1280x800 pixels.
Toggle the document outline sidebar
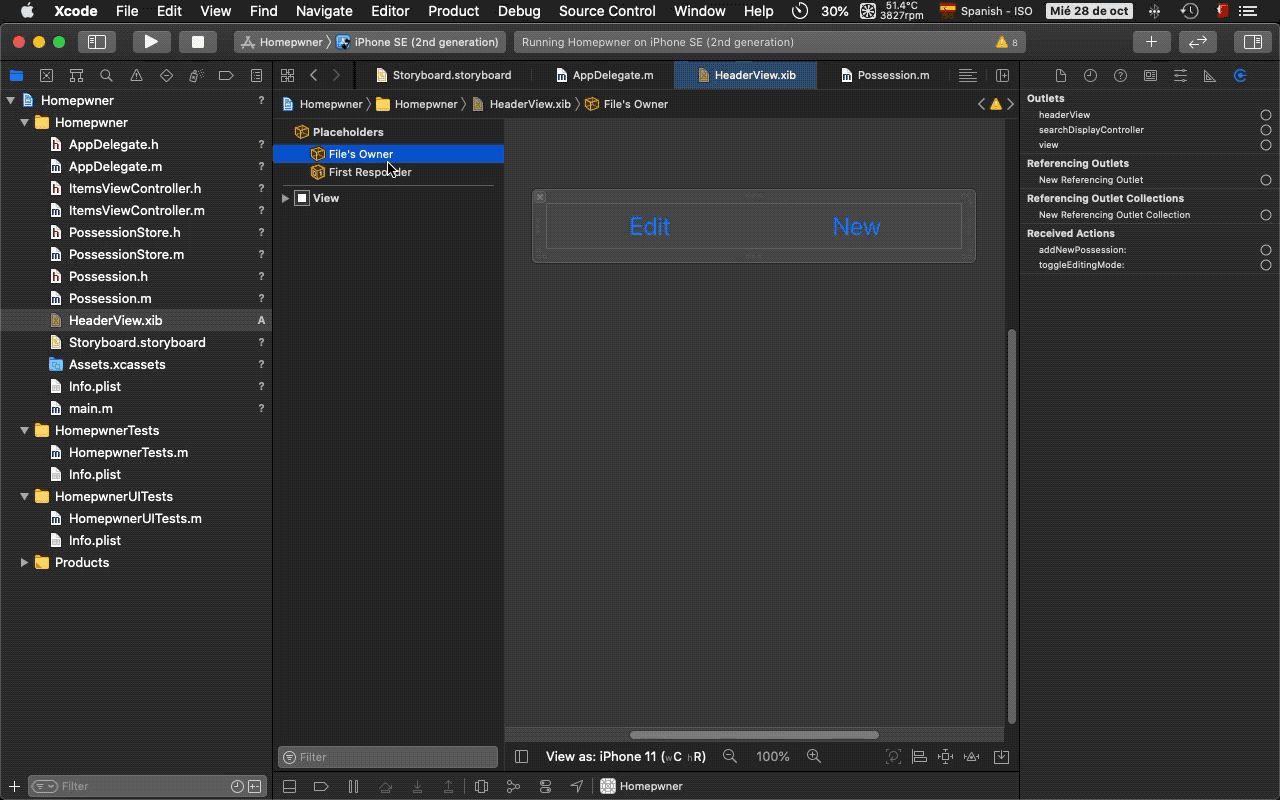pos(521,757)
